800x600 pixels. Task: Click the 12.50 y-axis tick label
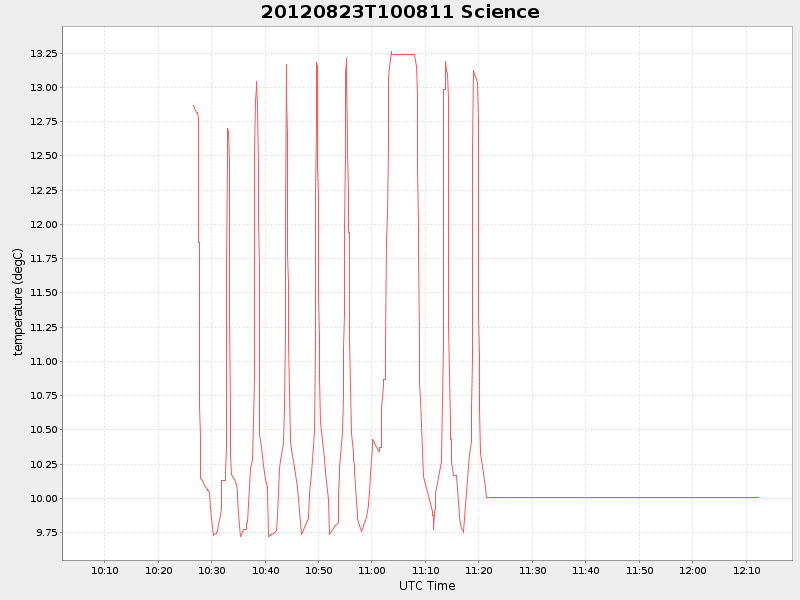click(x=43, y=156)
